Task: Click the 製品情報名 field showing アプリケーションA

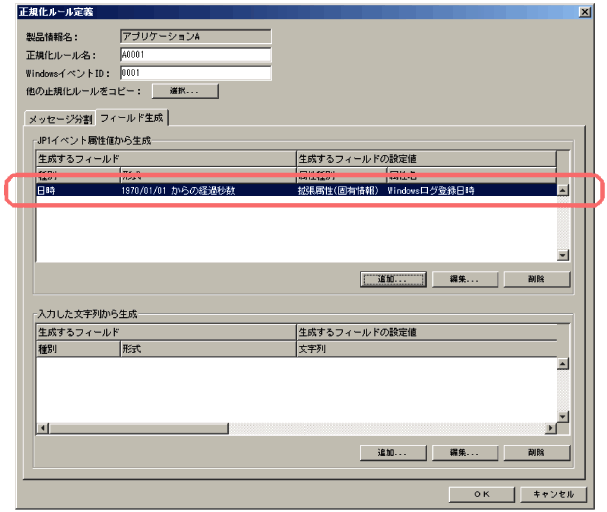Action: [195, 36]
